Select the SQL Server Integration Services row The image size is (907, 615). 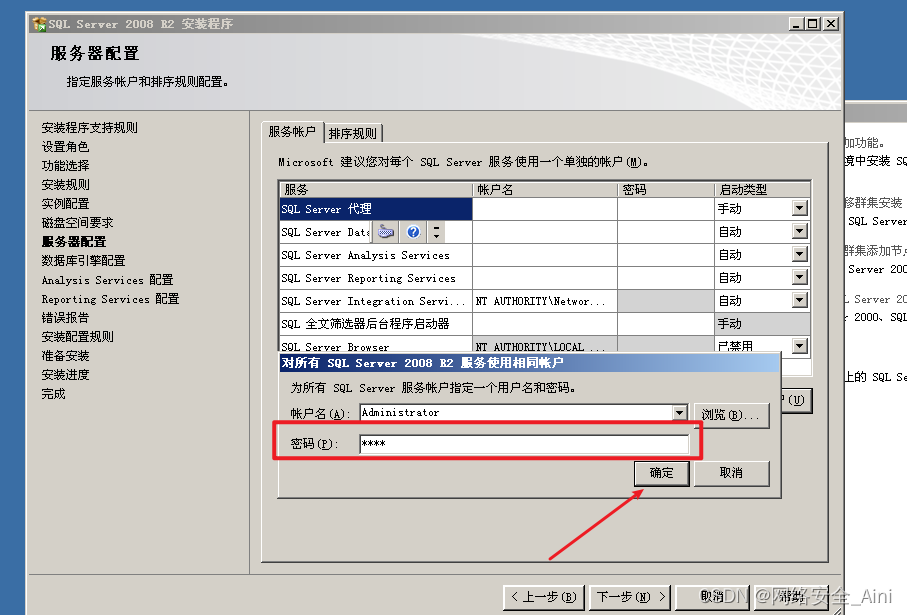tap(376, 301)
